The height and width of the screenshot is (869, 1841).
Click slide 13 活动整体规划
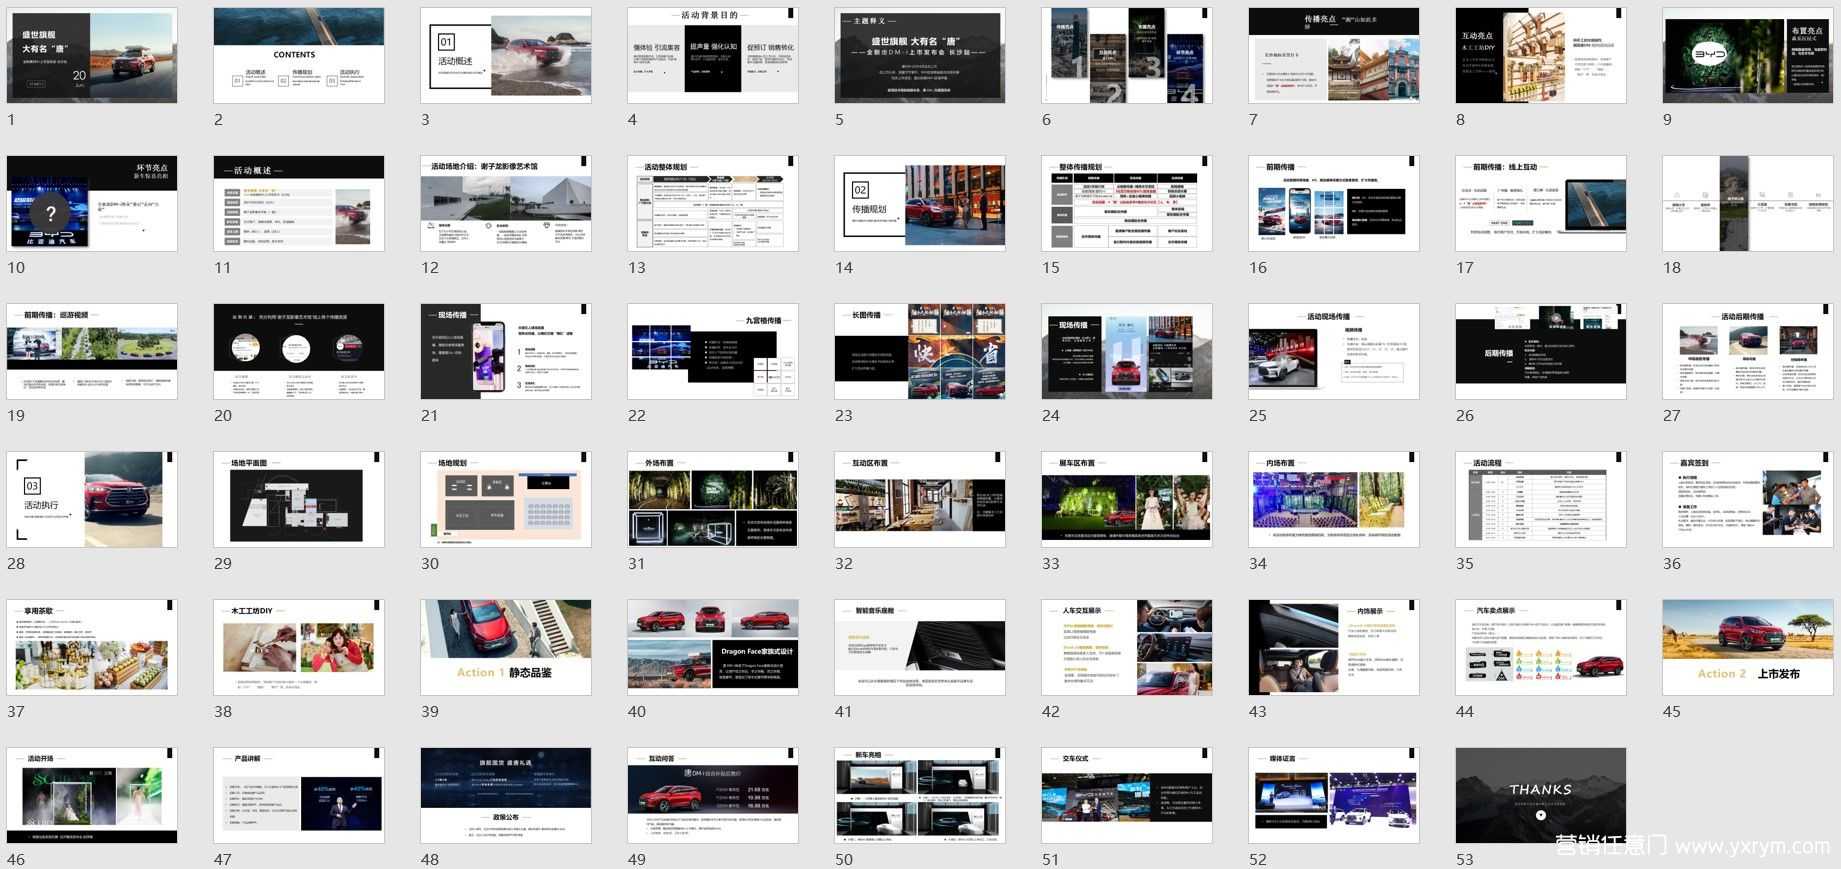click(x=713, y=203)
